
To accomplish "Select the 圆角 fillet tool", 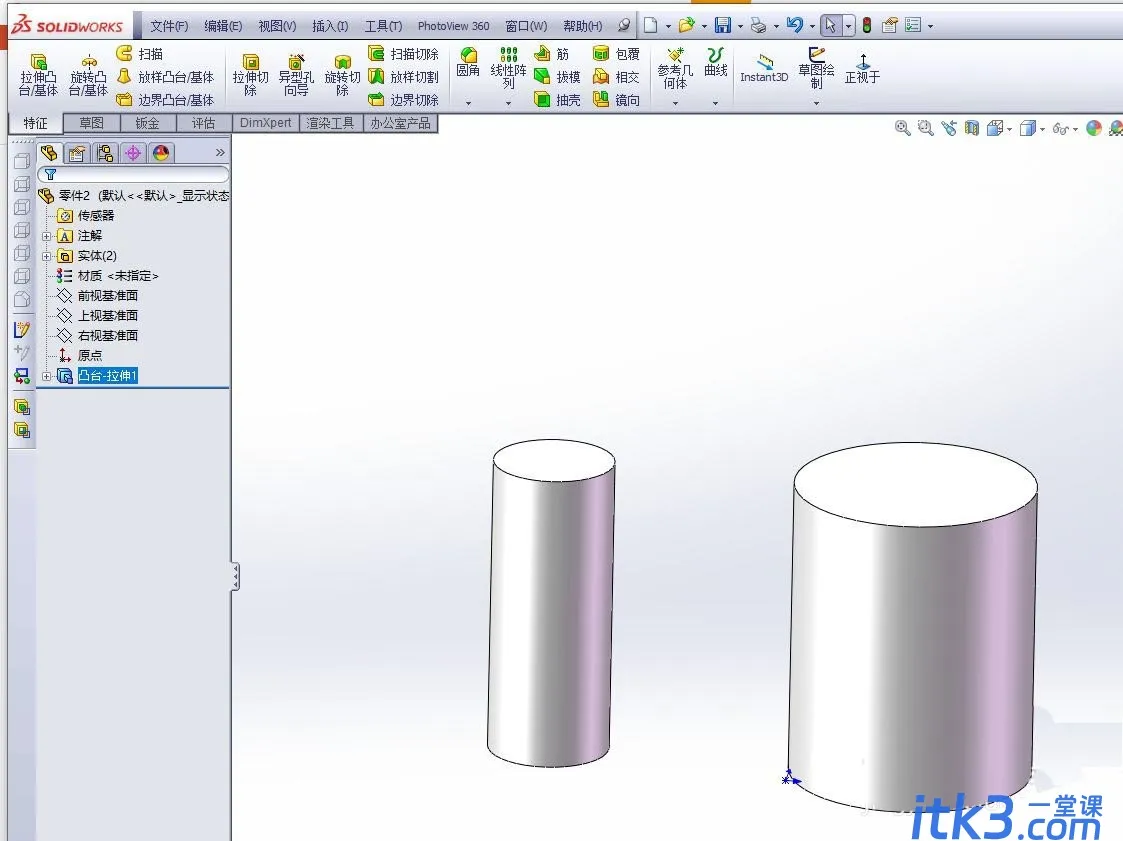I will click(468, 62).
